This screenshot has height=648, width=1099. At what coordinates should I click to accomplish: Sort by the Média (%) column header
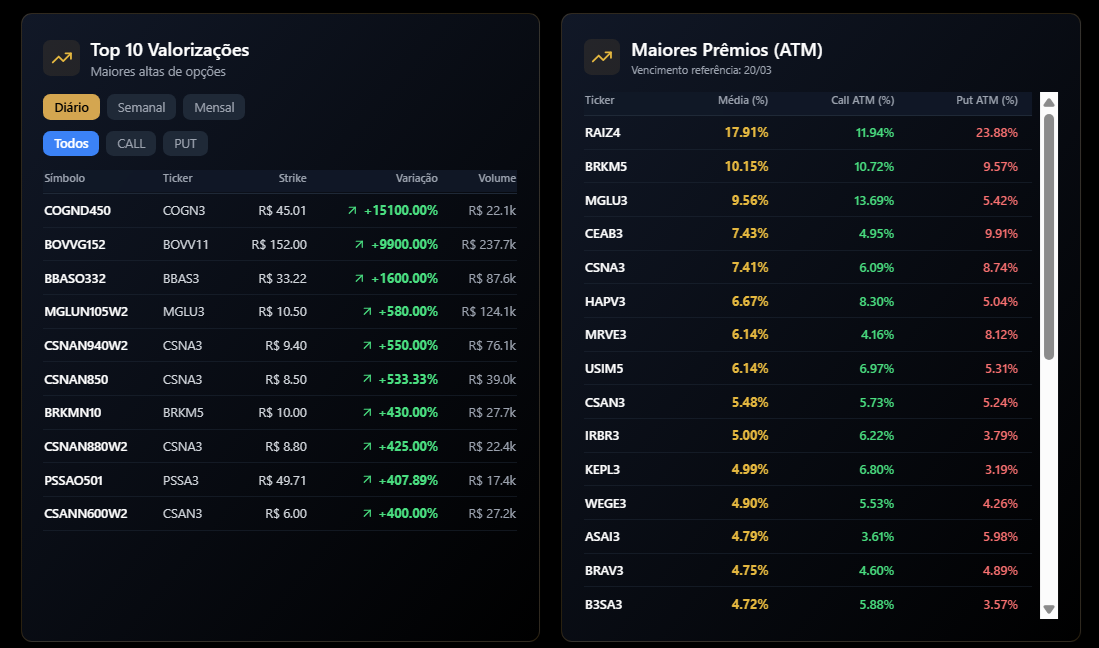(742, 100)
